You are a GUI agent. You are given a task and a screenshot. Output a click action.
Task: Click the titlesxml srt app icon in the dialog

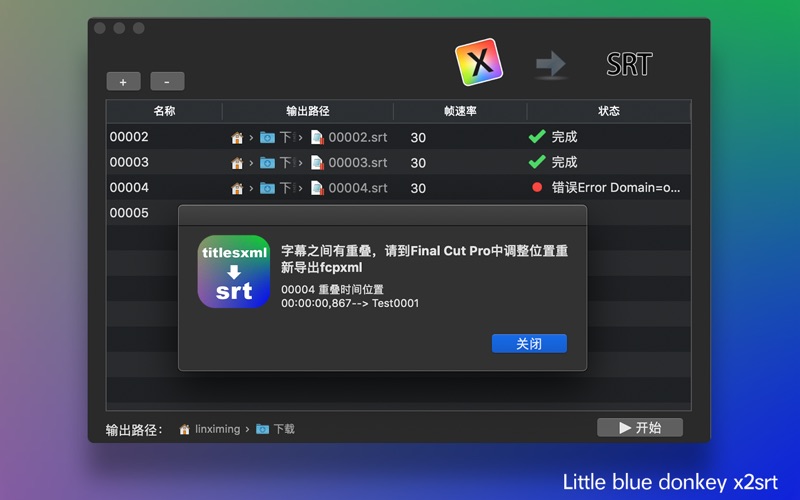234,271
